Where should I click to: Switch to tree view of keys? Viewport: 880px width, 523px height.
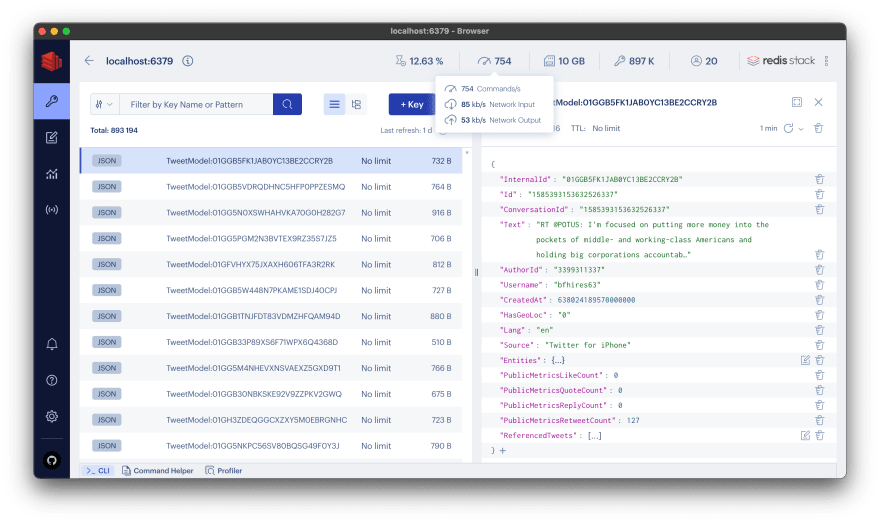coord(356,104)
